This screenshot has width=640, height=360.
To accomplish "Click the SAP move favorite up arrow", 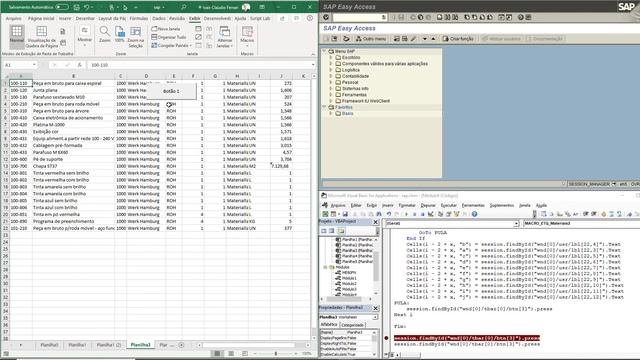I will point(433,38).
